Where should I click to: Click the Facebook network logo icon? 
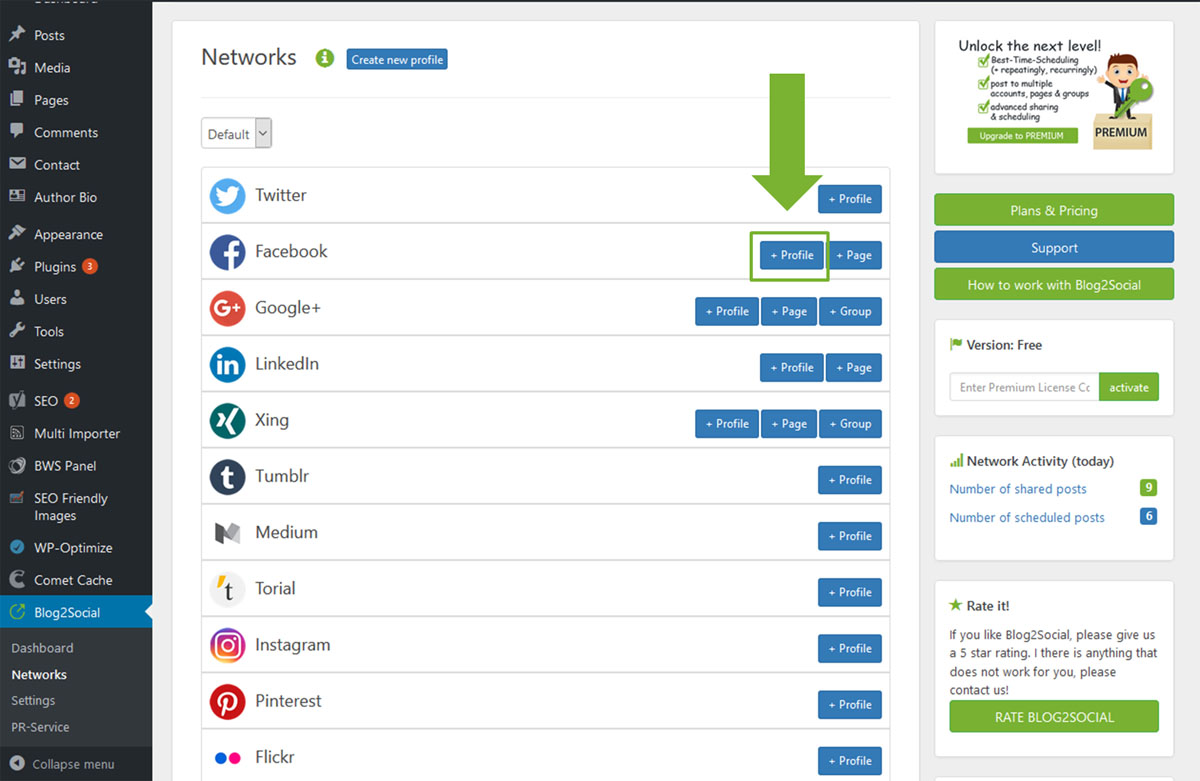[x=228, y=252]
